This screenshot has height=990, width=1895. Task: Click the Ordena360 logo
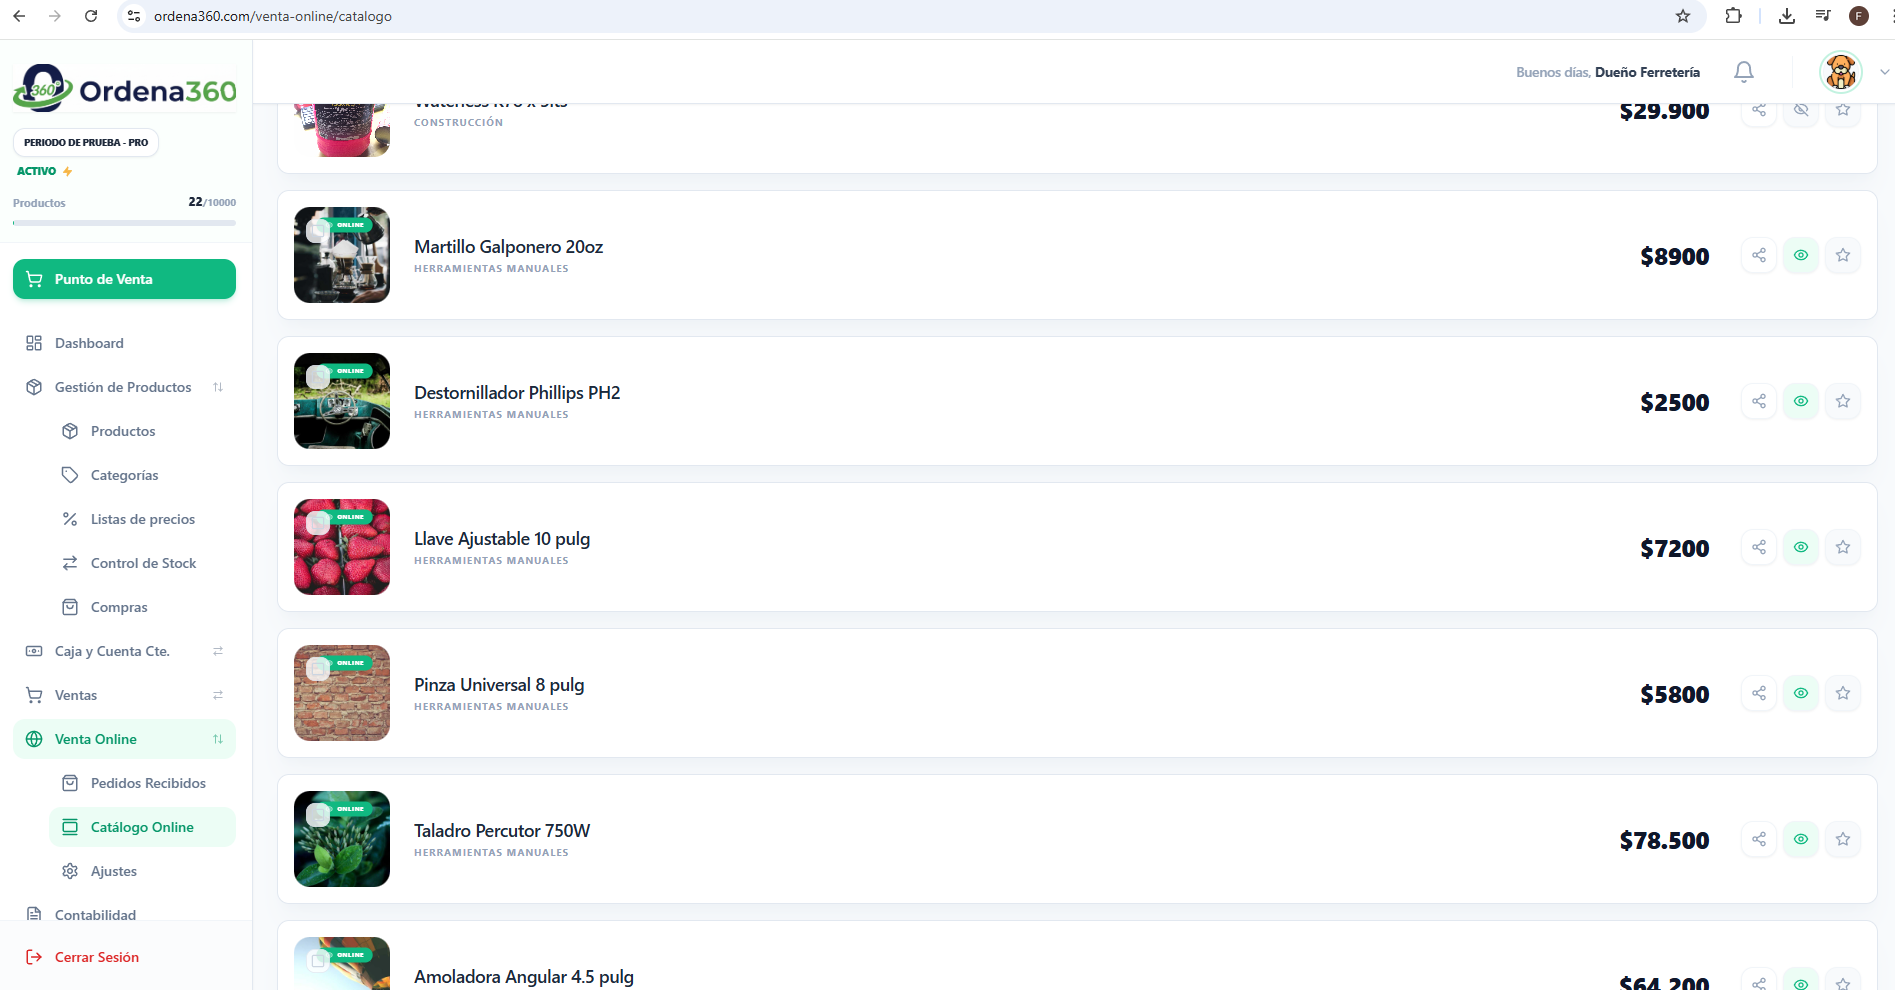(125, 89)
